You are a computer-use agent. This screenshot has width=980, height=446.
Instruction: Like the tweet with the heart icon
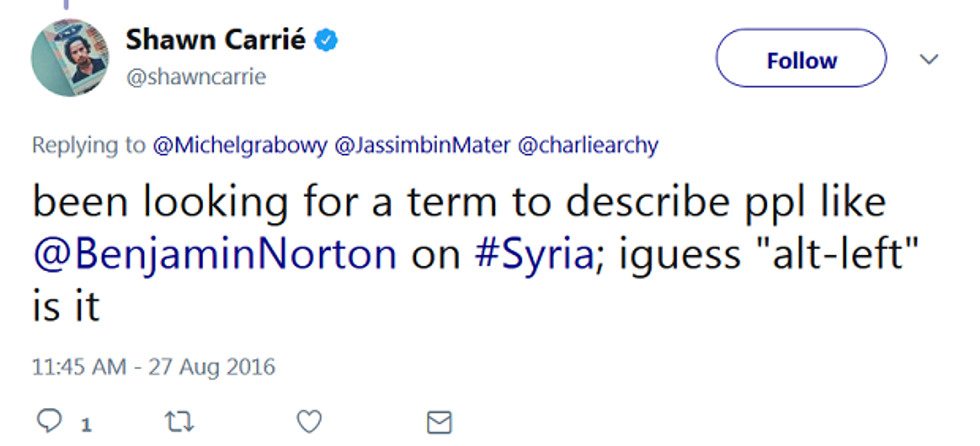[310, 421]
